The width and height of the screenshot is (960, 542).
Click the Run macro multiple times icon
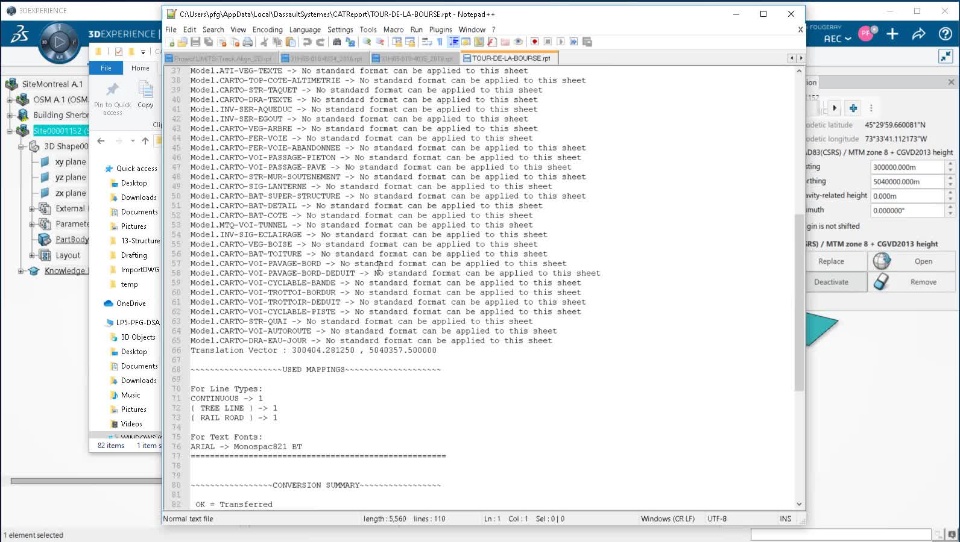coord(574,42)
